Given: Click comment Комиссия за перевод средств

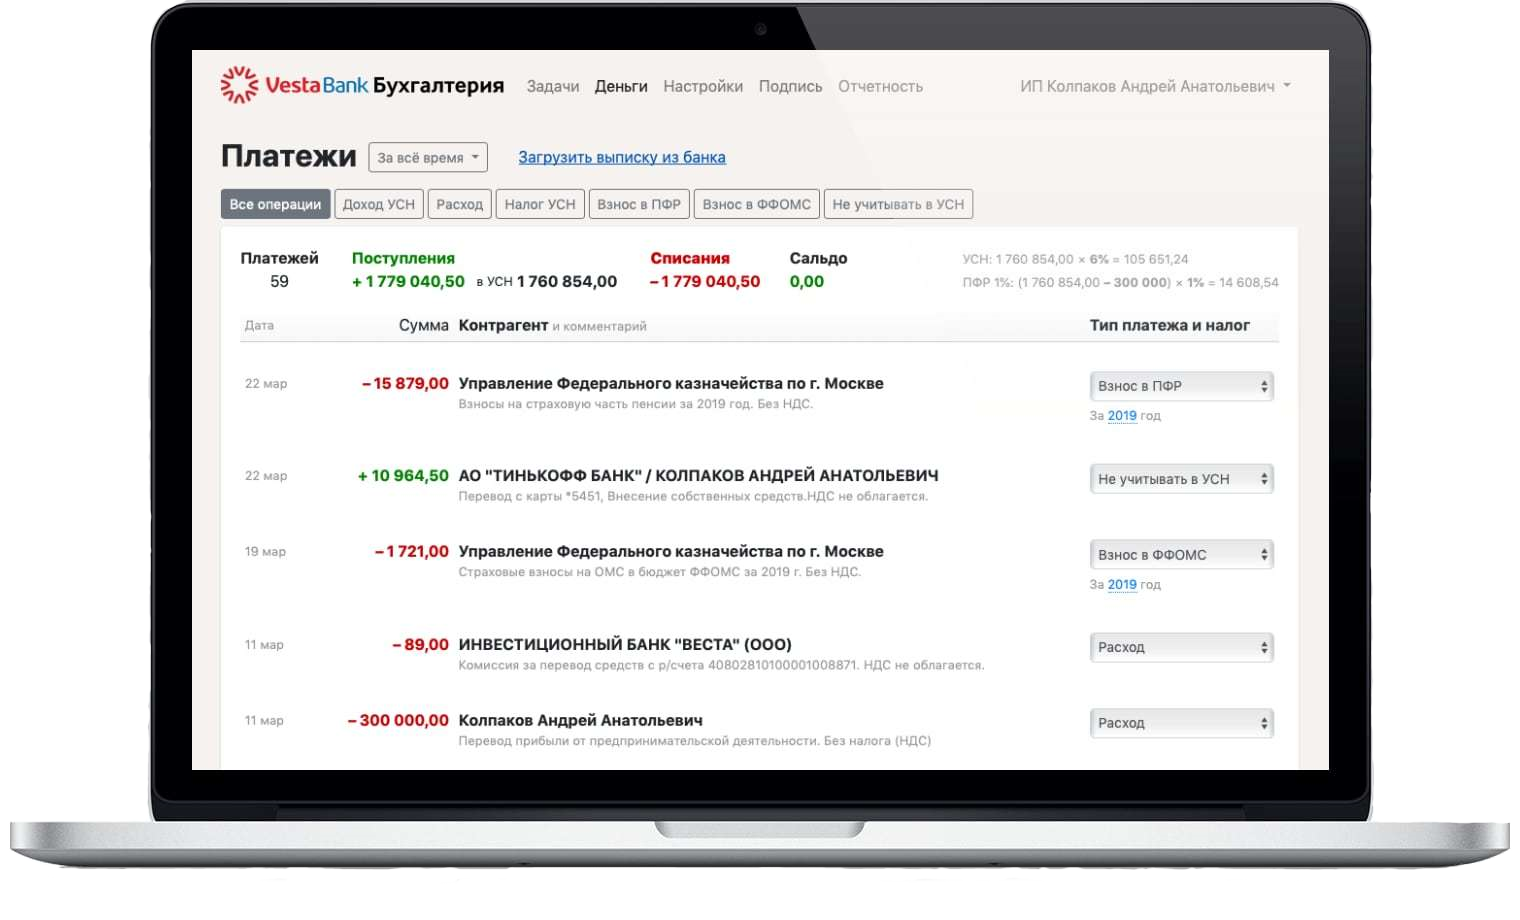Looking at the screenshot, I should (x=721, y=665).
